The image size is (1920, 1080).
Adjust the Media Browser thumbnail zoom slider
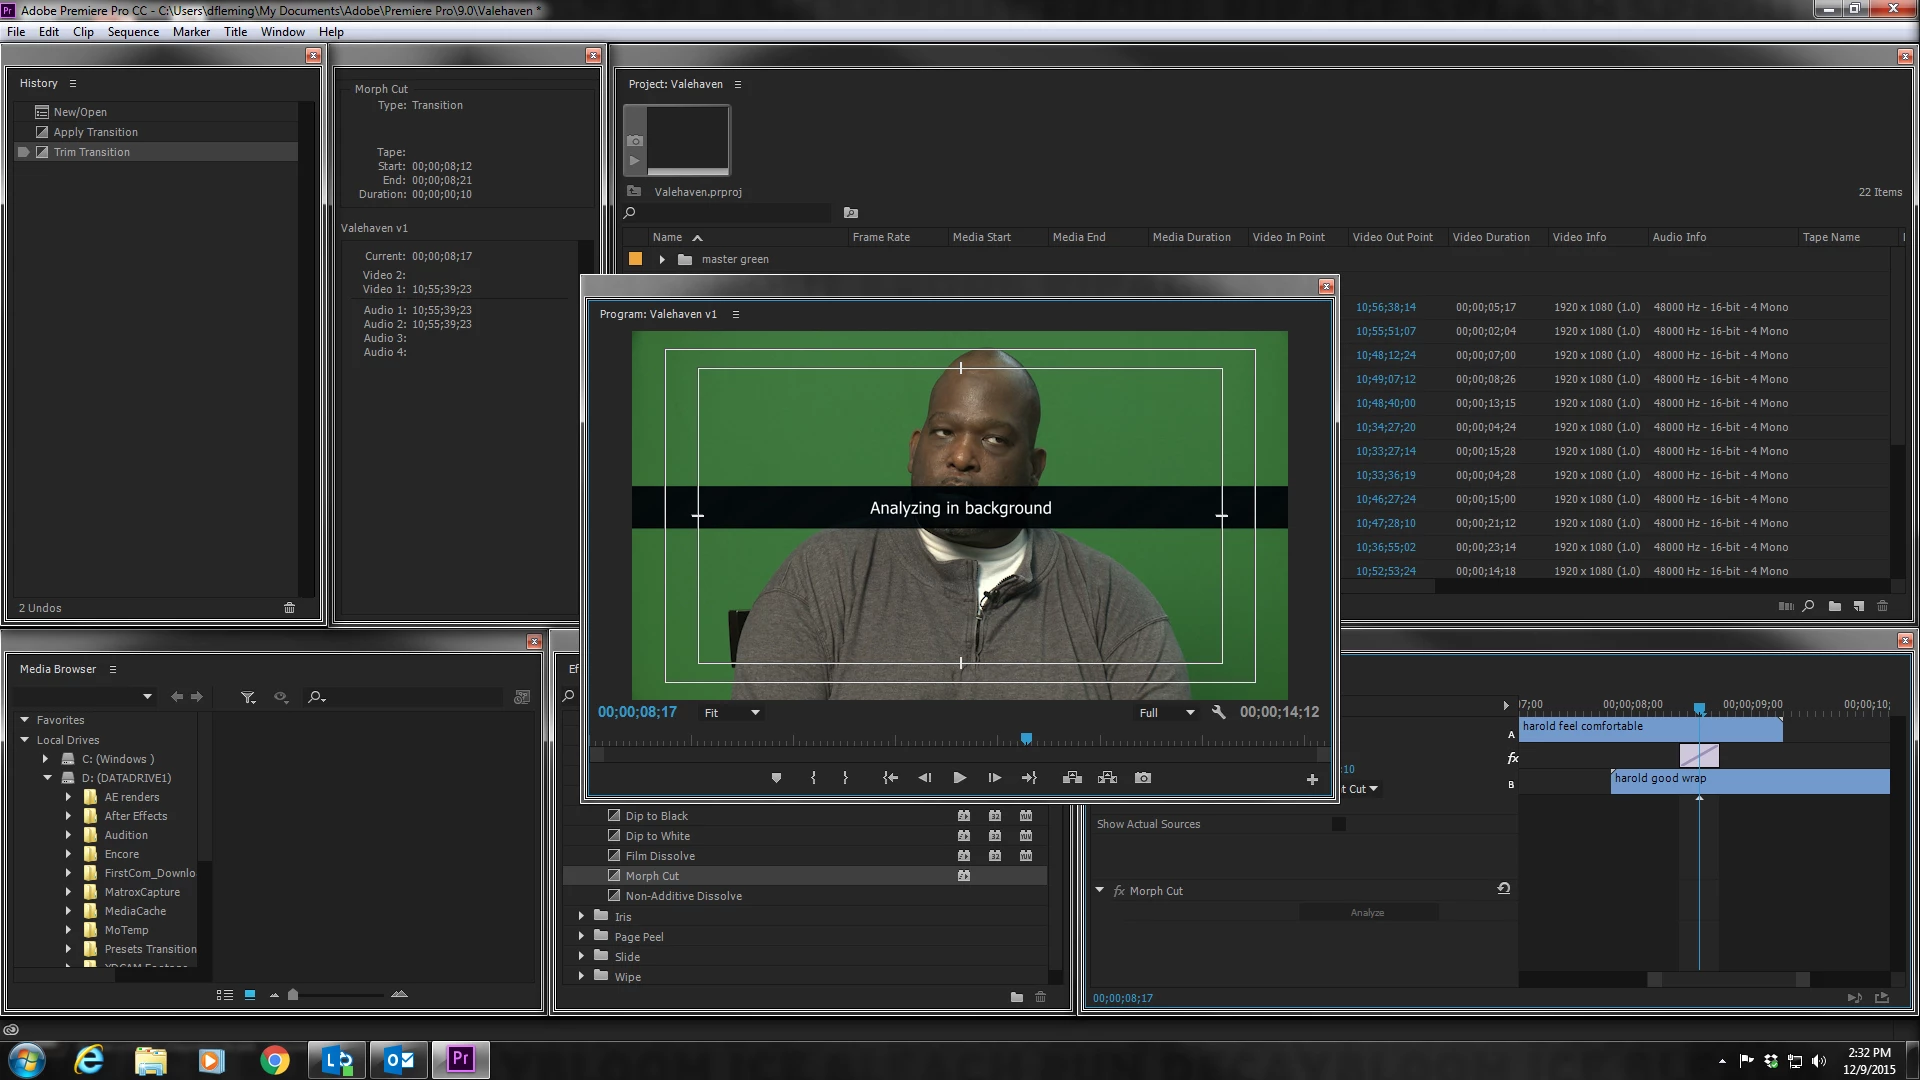tap(293, 995)
